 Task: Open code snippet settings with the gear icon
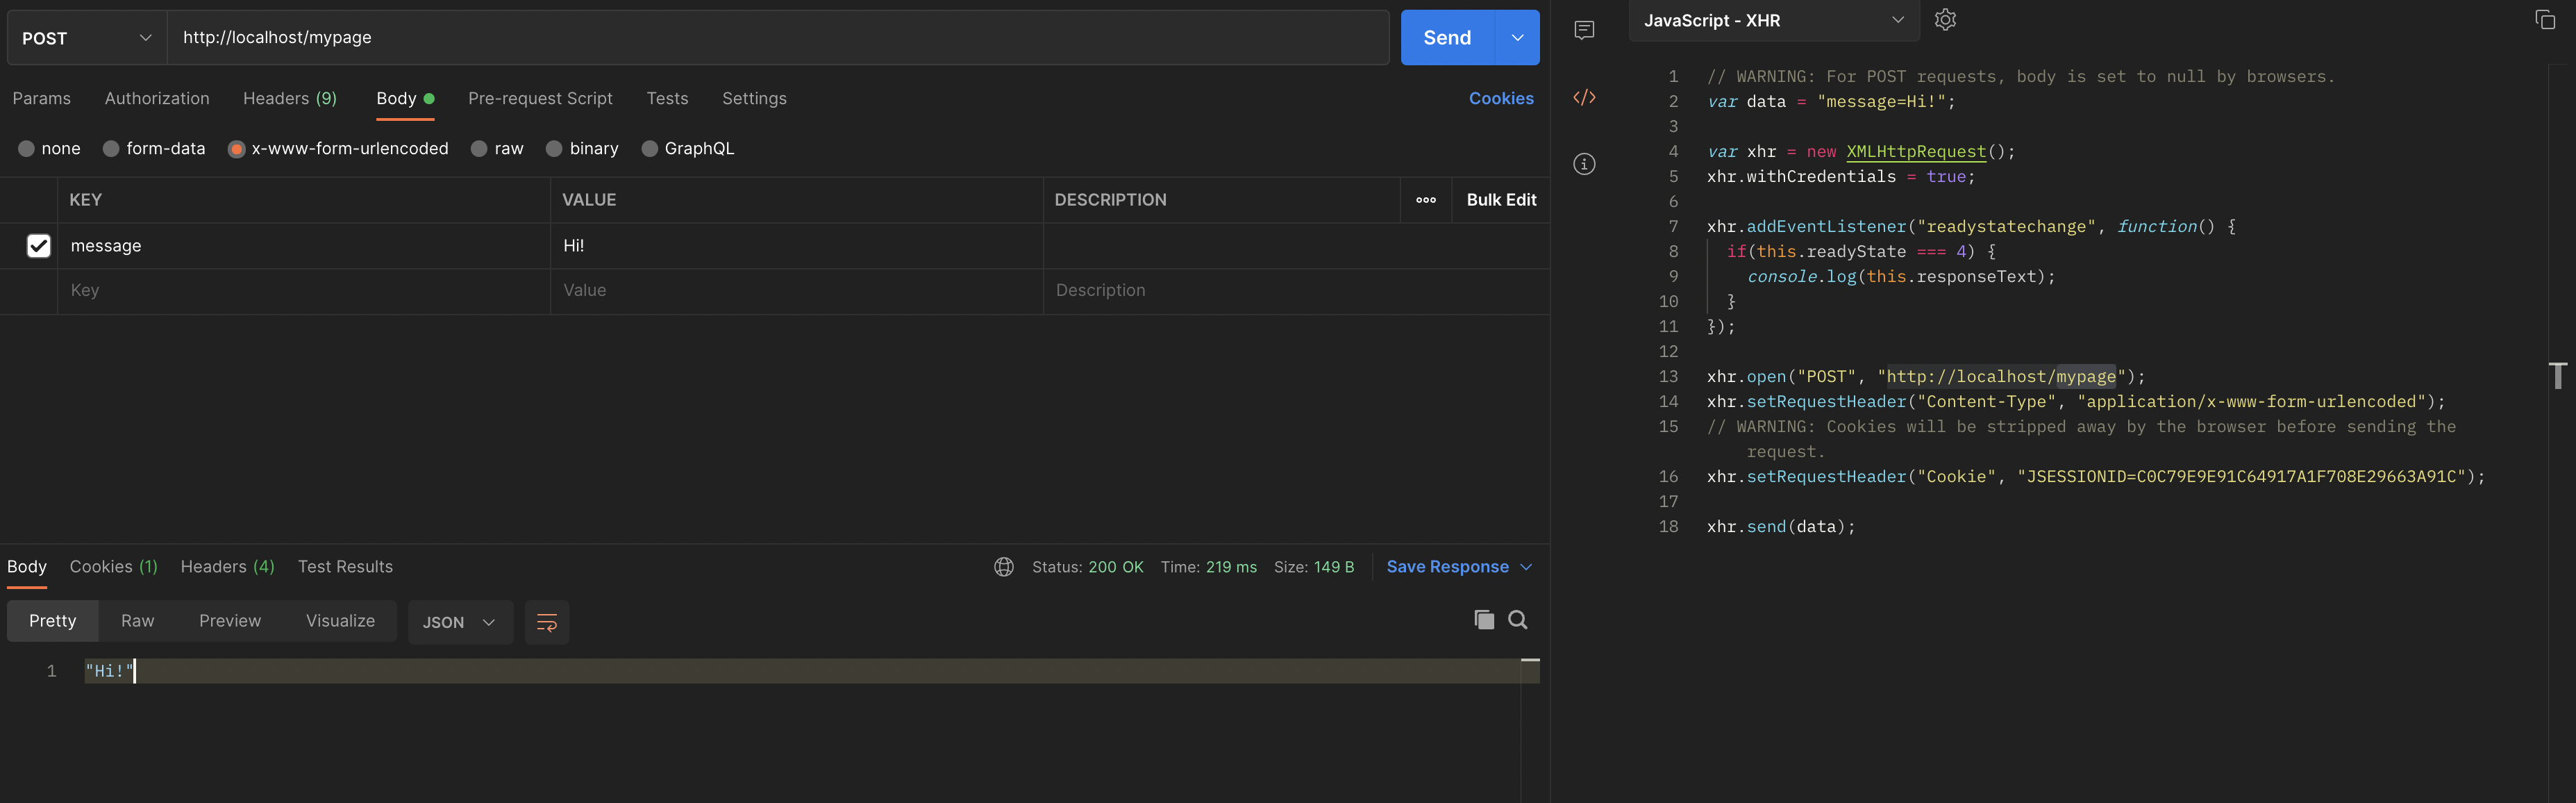pos(1944,19)
